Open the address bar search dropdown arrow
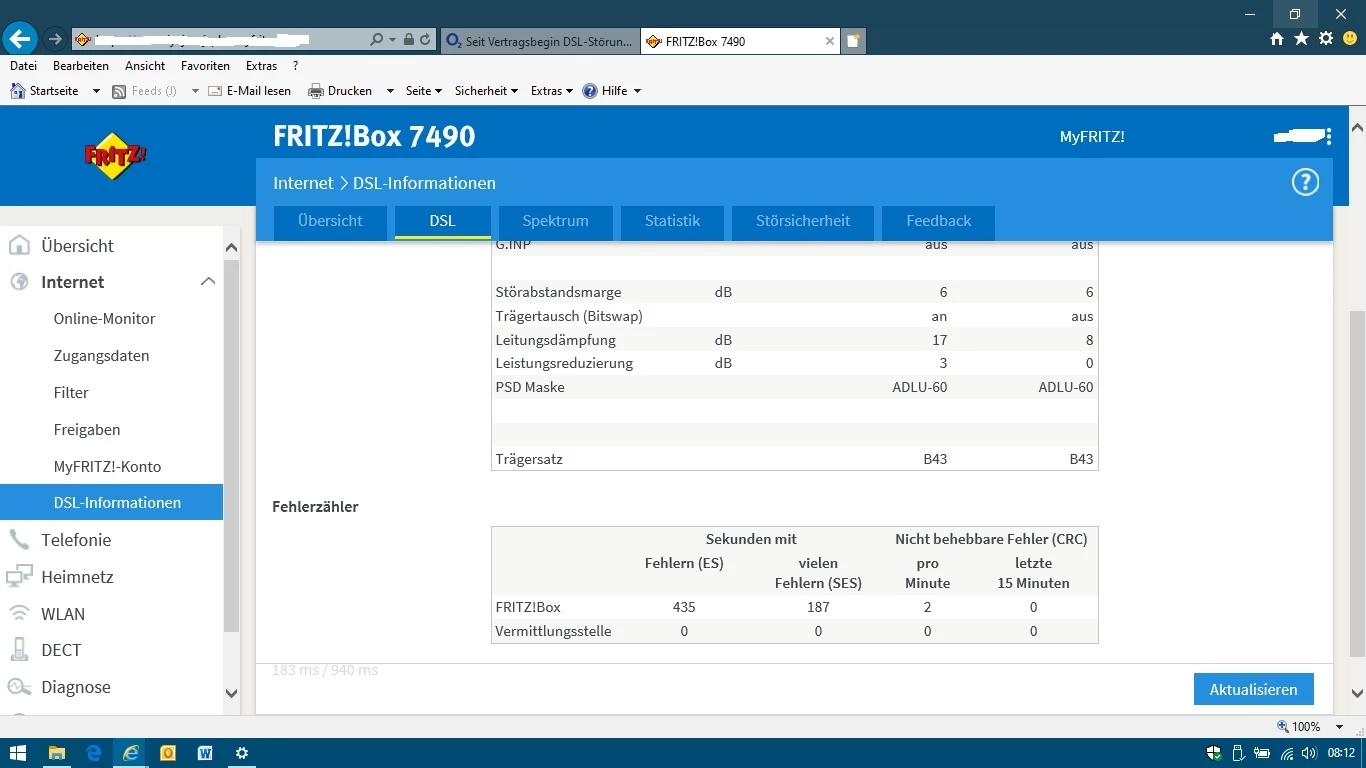Screen dimensions: 1366x768 coord(391,40)
